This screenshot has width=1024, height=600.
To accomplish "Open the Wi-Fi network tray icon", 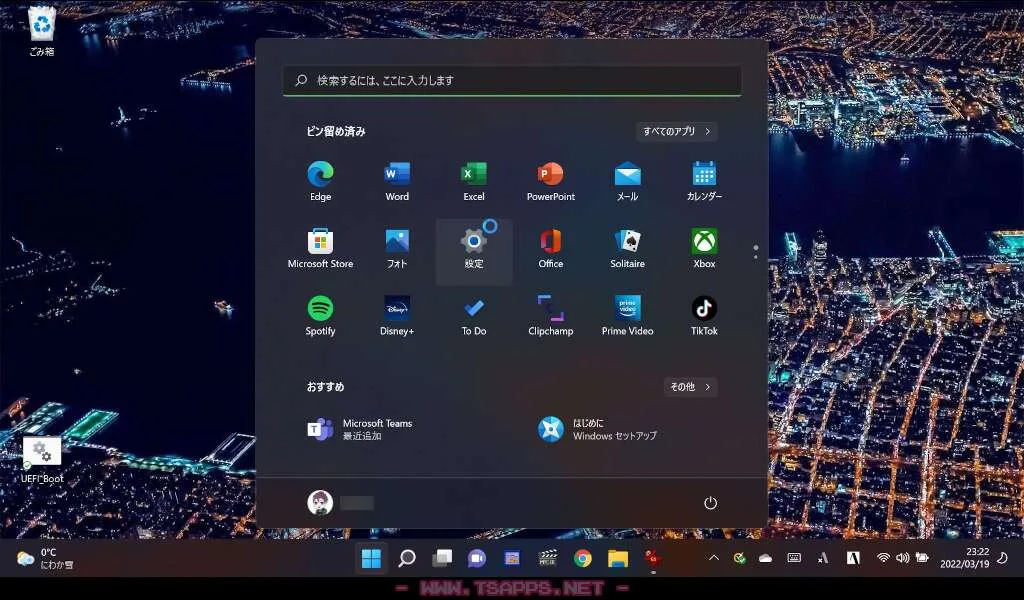I will (x=884, y=558).
